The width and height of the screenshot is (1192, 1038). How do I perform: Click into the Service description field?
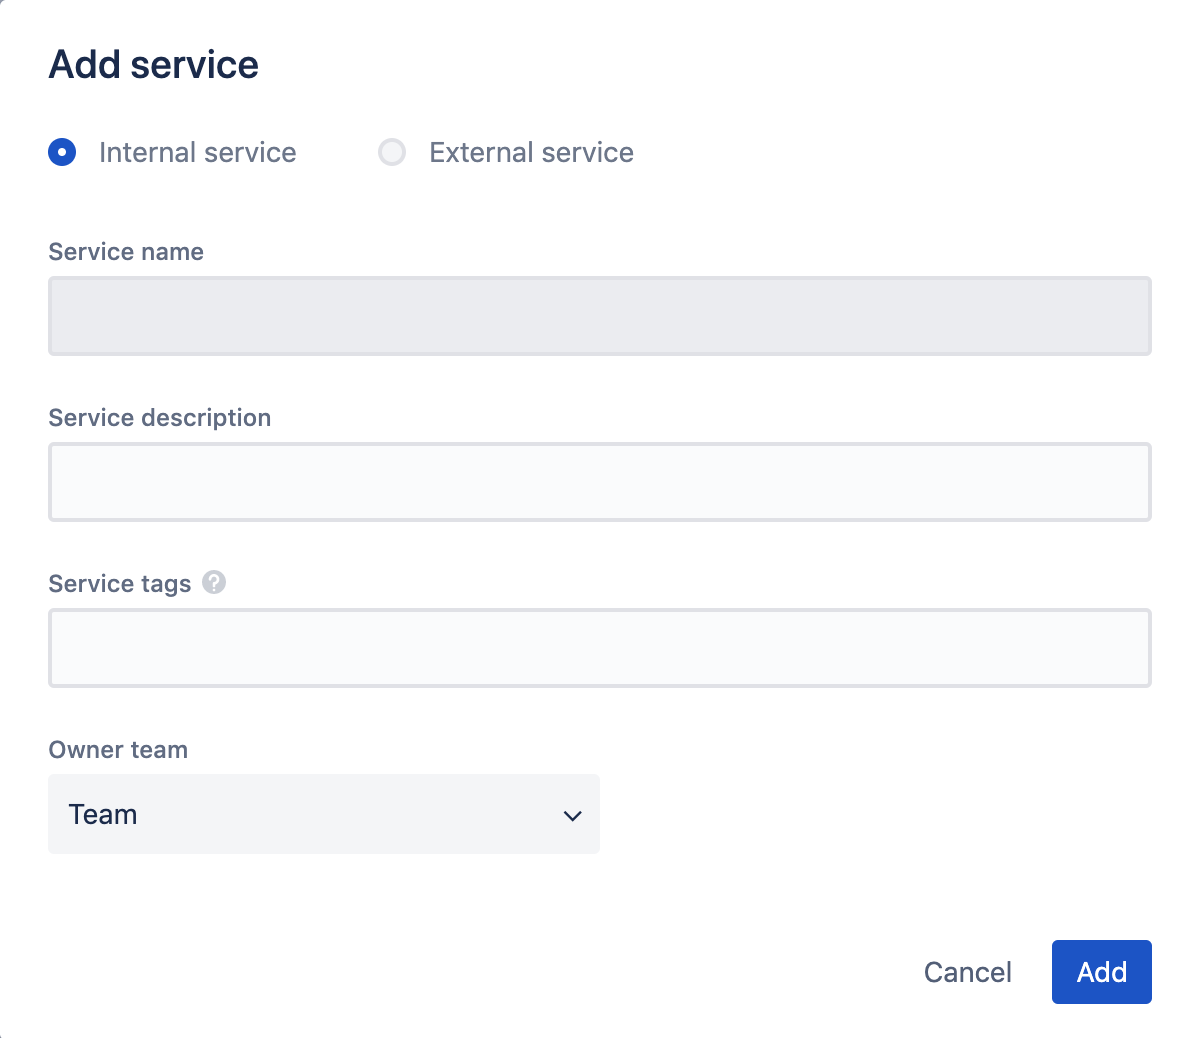pyautogui.click(x=600, y=482)
